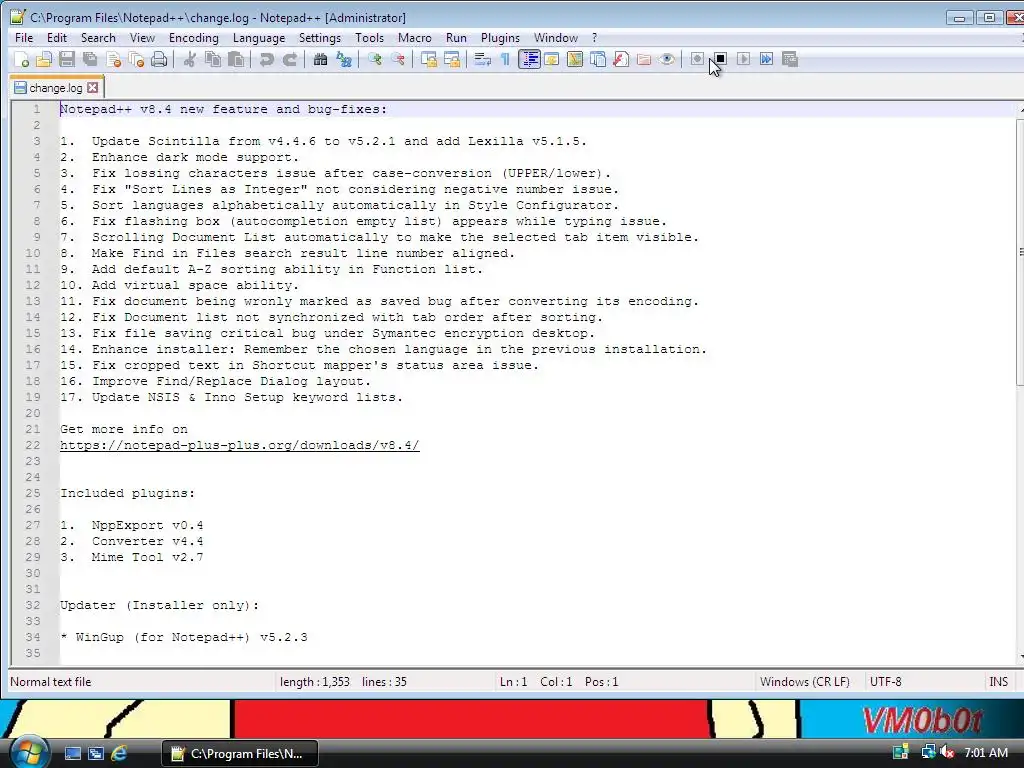1024x768 pixels.
Task: Click the Save recorded macro icon
Action: [790, 59]
